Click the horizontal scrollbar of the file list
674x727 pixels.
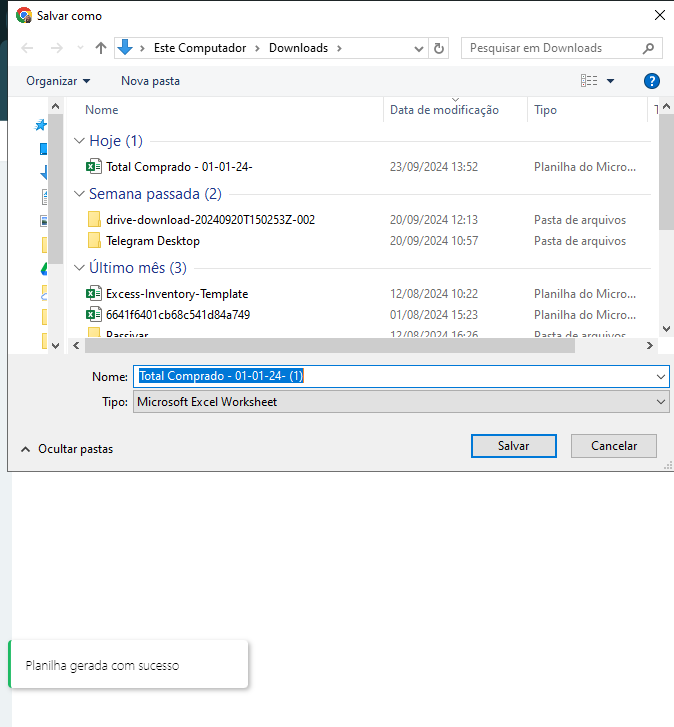tap(330, 345)
